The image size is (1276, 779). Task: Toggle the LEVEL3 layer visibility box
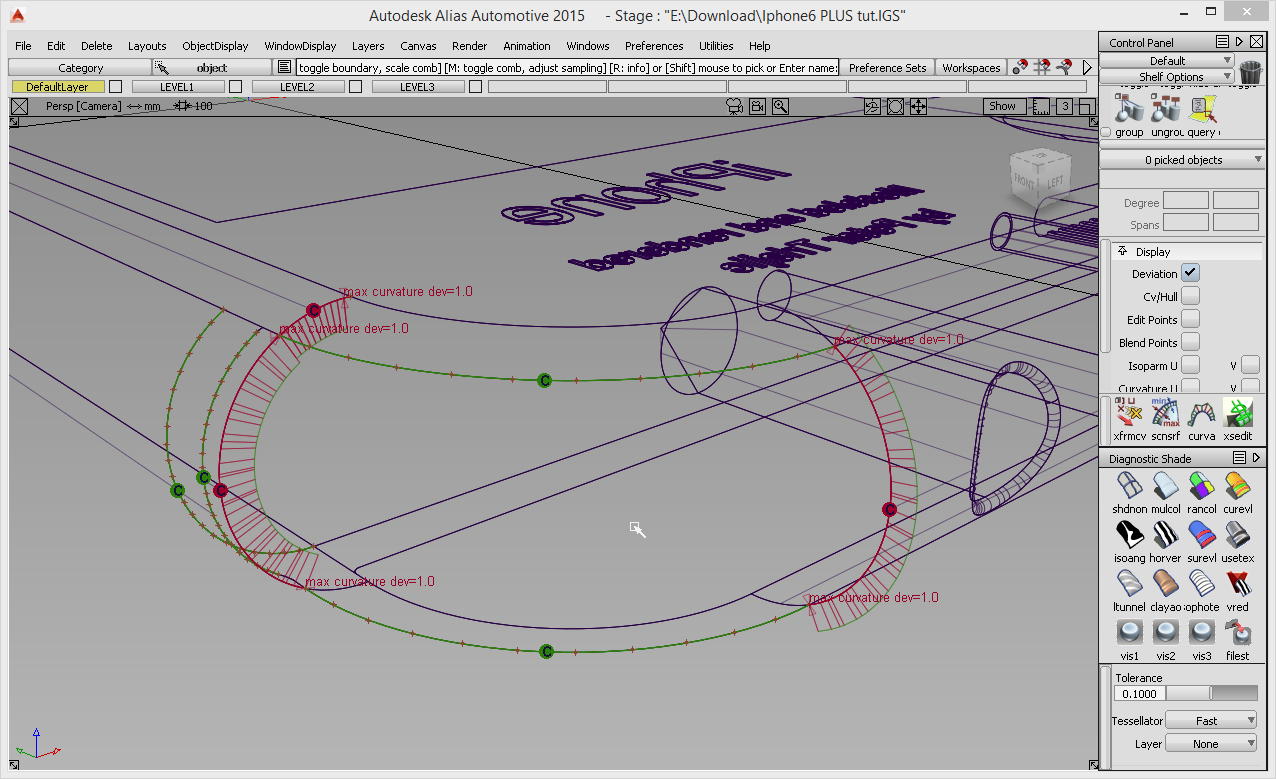pyautogui.click(x=476, y=87)
